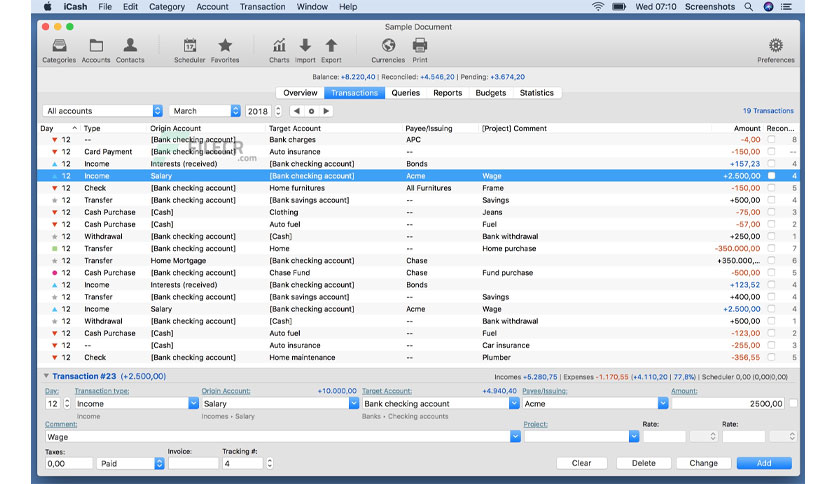Image resolution: width=836 pixels, height=484 pixels.
Task: Click the blue Add button
Action: [x=764, y=463]
